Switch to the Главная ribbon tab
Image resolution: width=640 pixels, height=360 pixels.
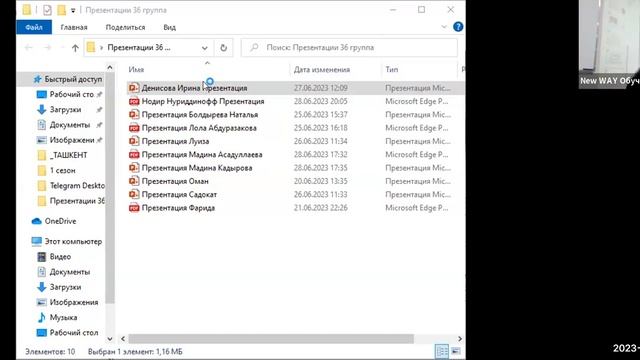click(x=74, y=27)
